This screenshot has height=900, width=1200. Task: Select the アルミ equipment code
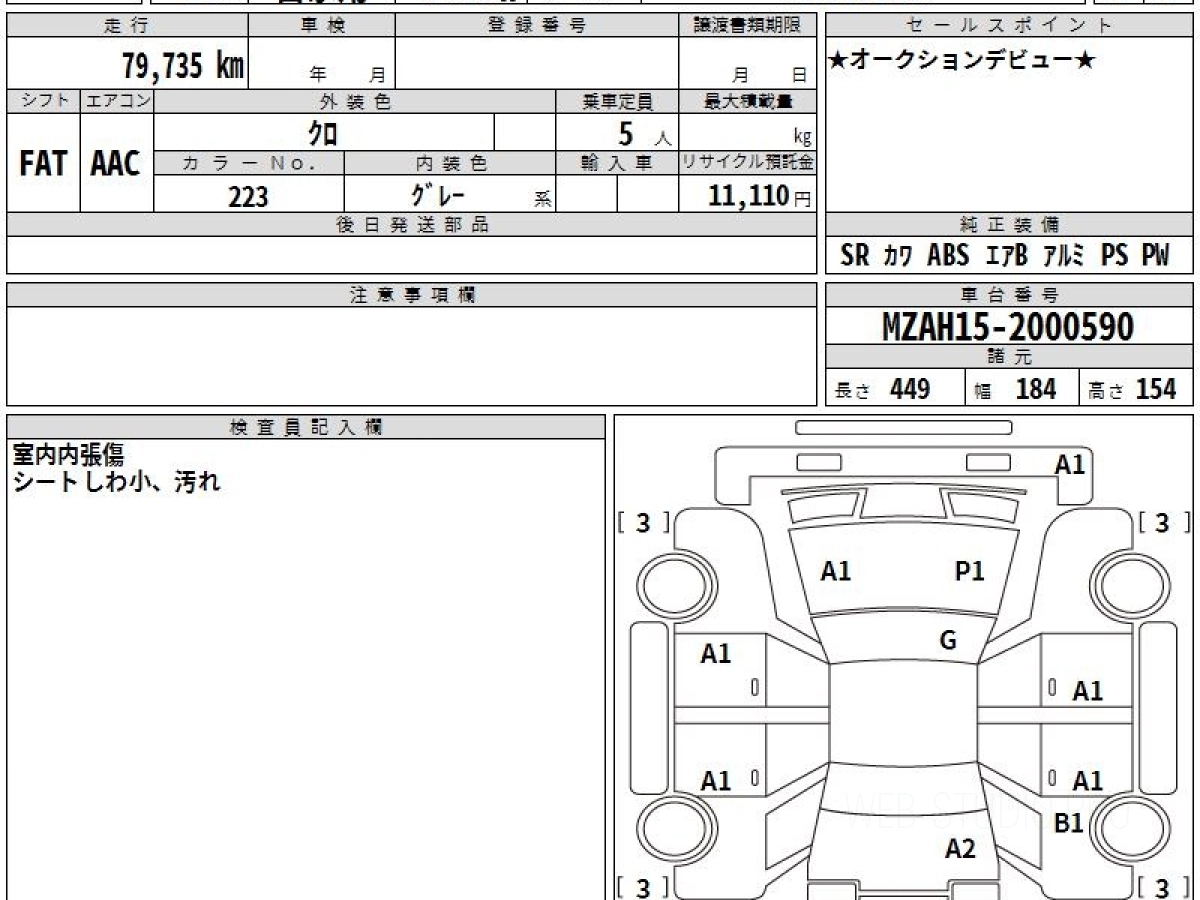coord(1064,256)
